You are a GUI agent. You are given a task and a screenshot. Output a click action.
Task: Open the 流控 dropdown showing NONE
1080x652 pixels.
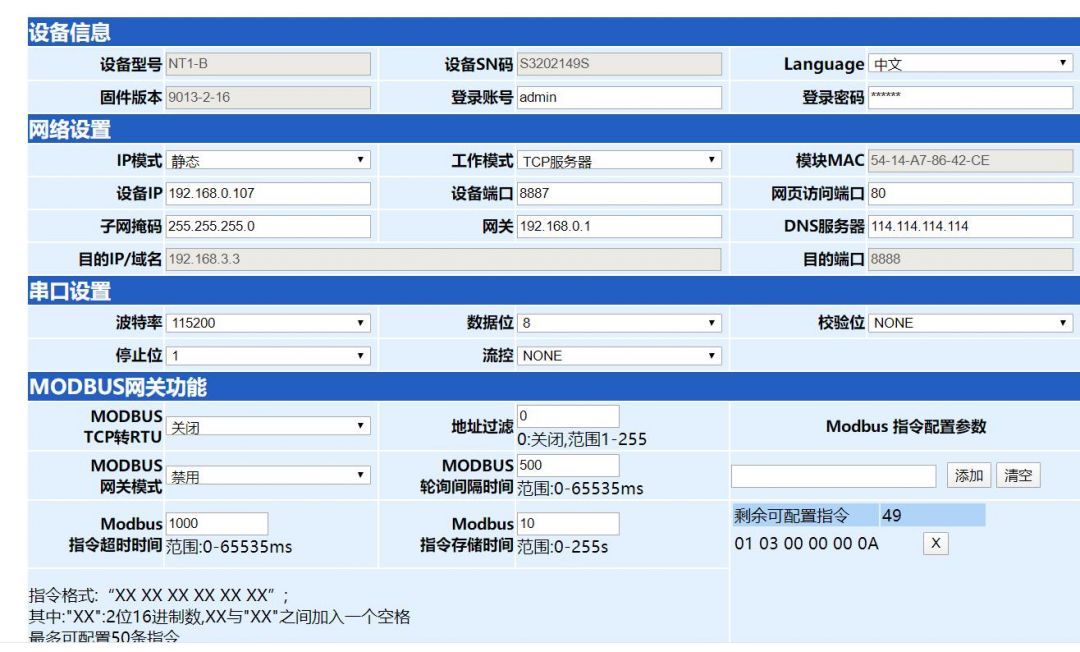[x=620, y=355]
